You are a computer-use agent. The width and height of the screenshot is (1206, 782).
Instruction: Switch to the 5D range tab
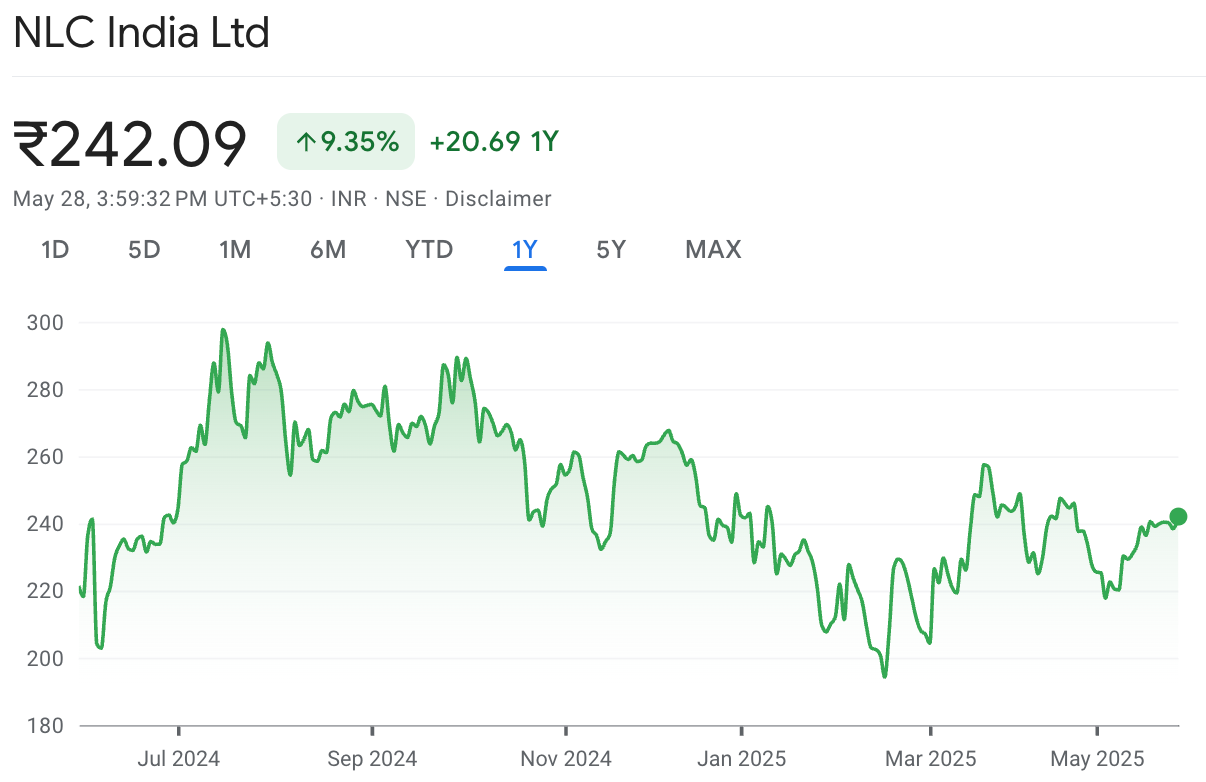[144, 249]
